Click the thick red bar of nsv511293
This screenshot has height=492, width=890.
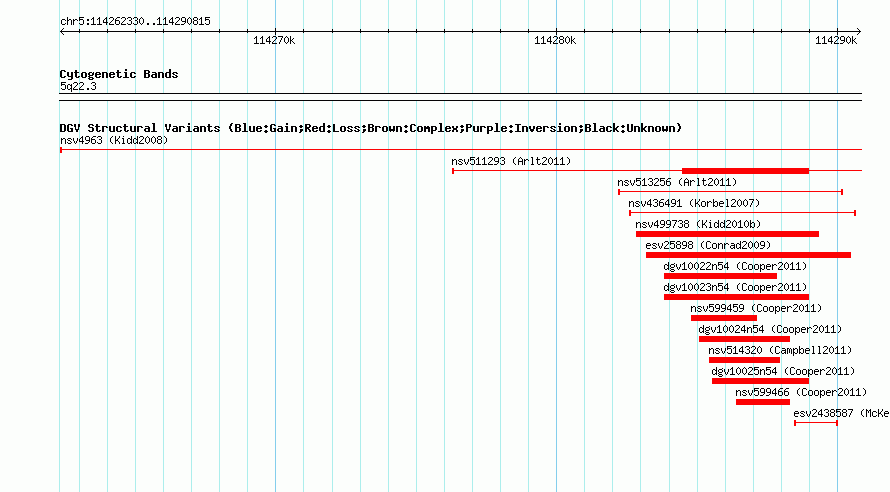[745, 171]
